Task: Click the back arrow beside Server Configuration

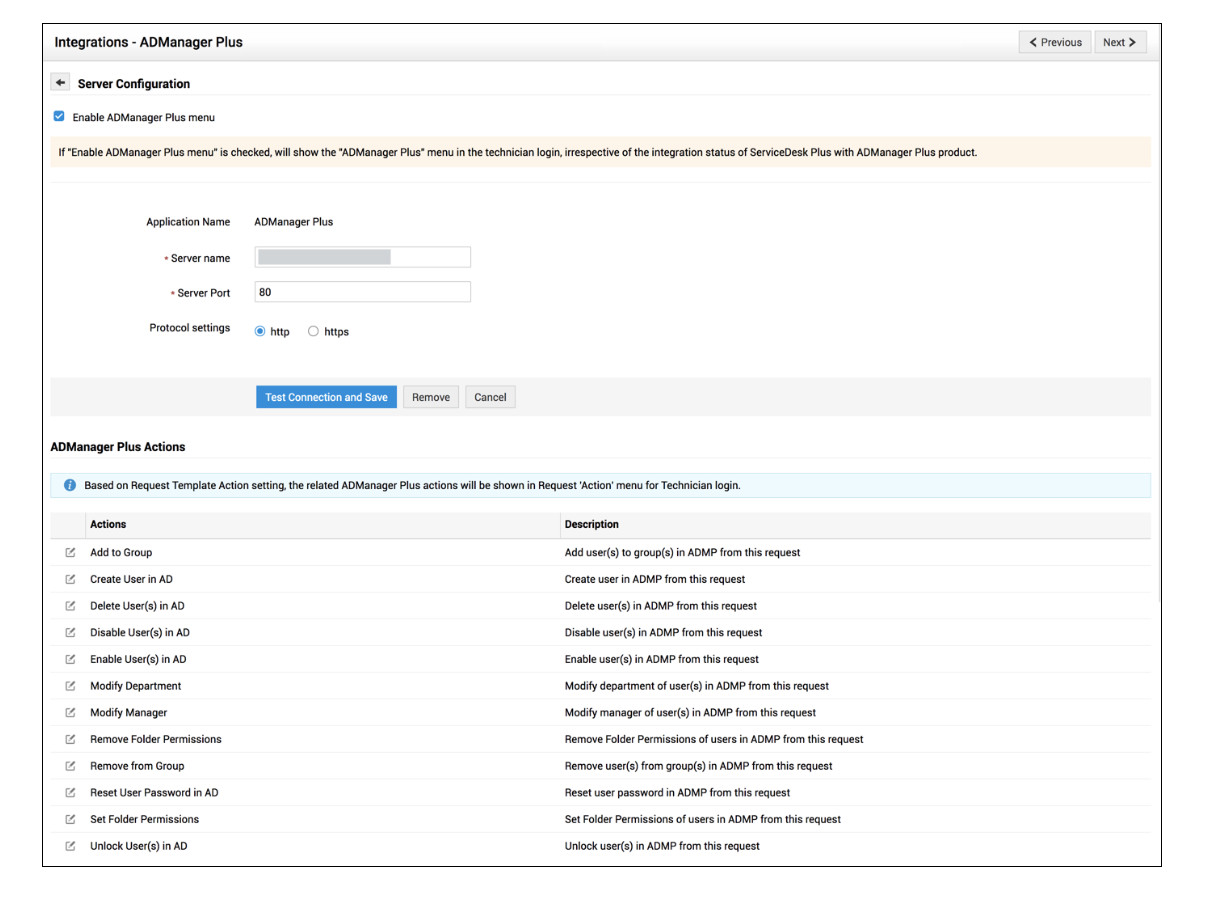Action: point(60,83)
